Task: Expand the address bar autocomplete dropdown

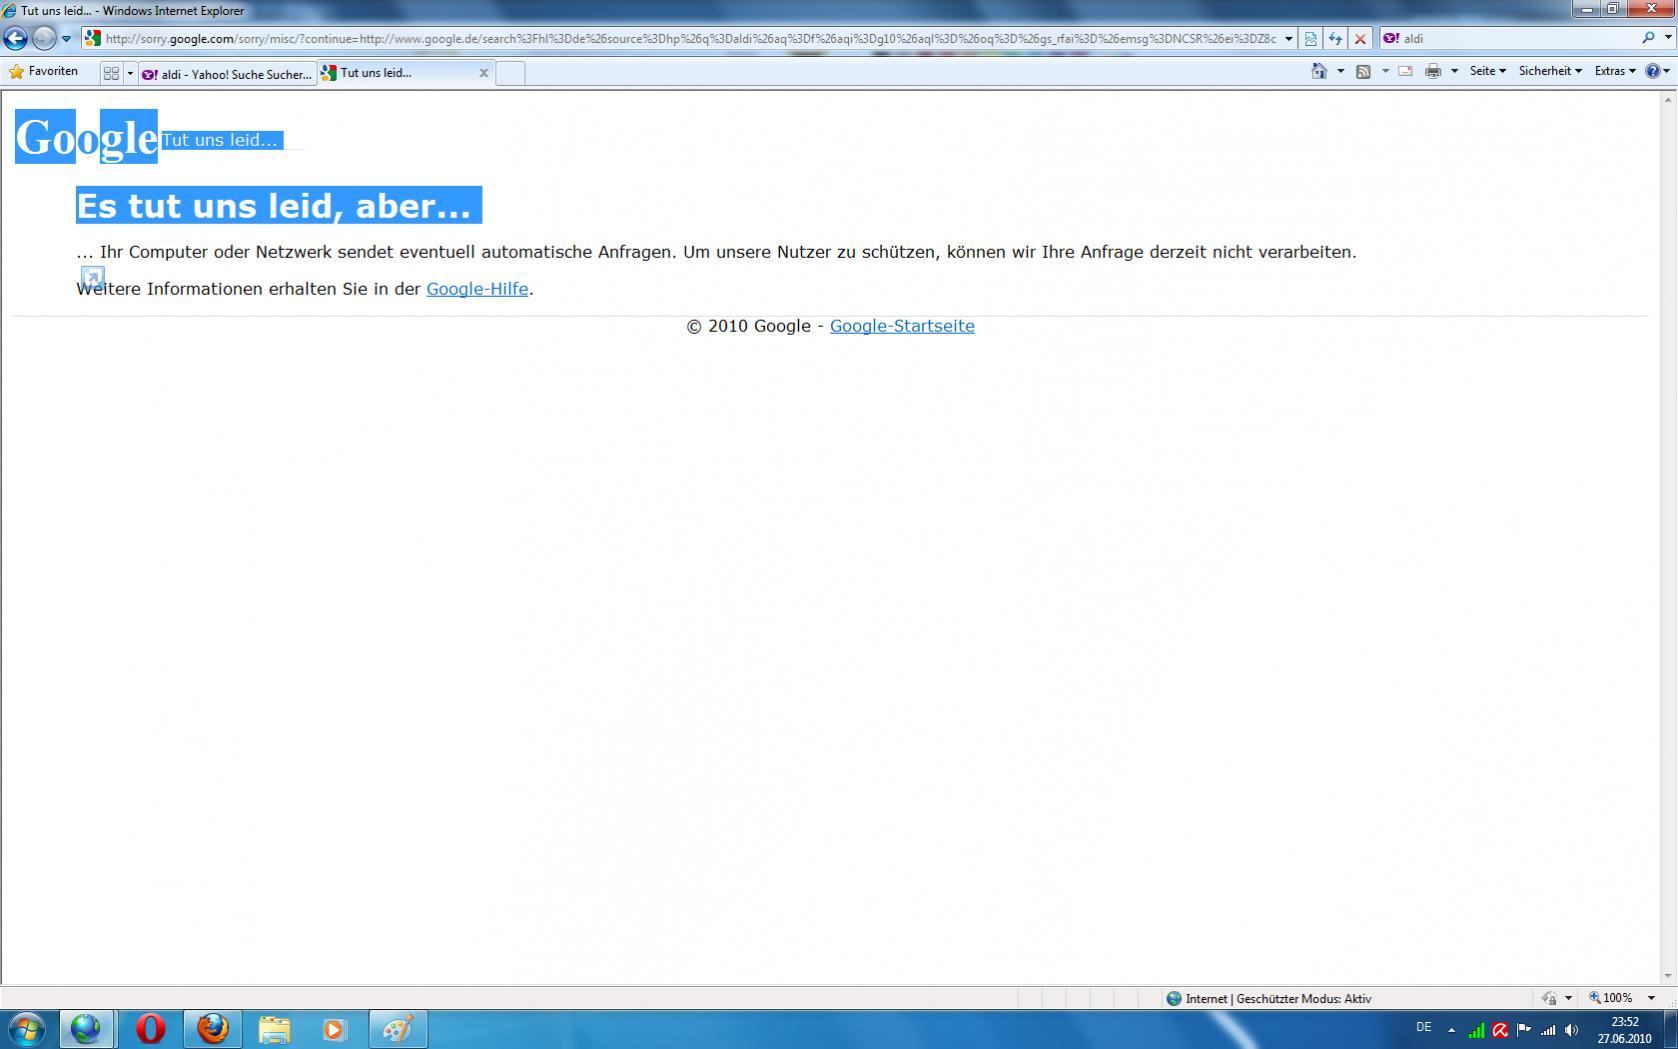Action: pyautogui.click(x=1288, y=39)
